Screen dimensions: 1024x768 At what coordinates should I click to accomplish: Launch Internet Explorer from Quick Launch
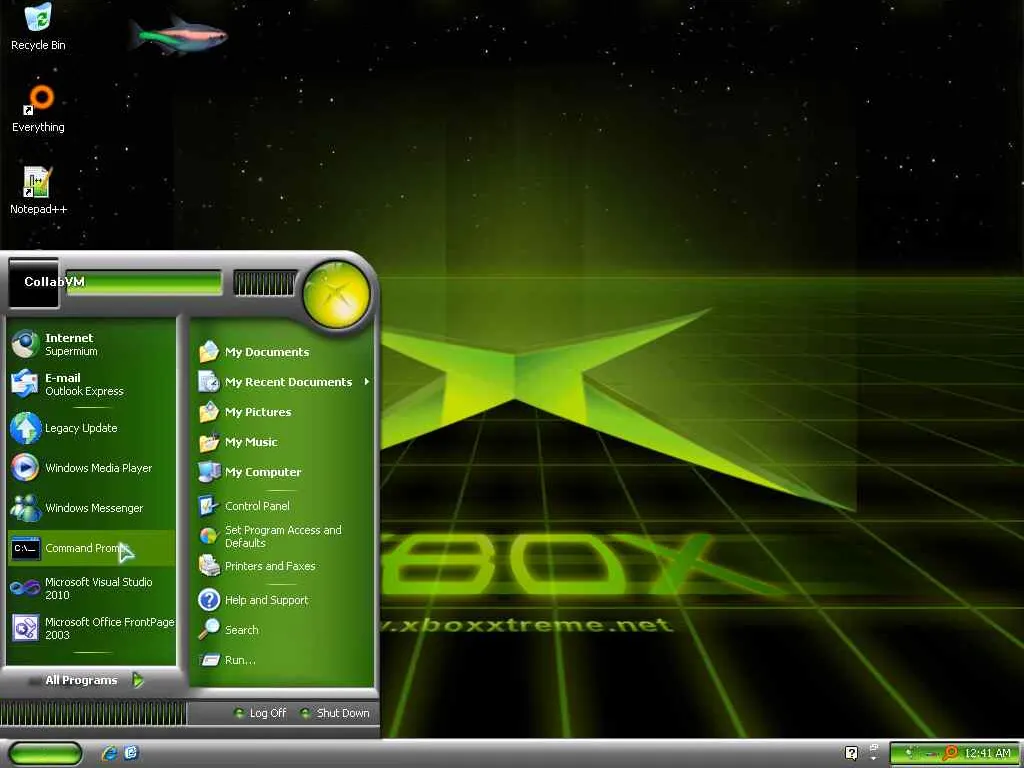pyautogui.click(x=109, y=754)
